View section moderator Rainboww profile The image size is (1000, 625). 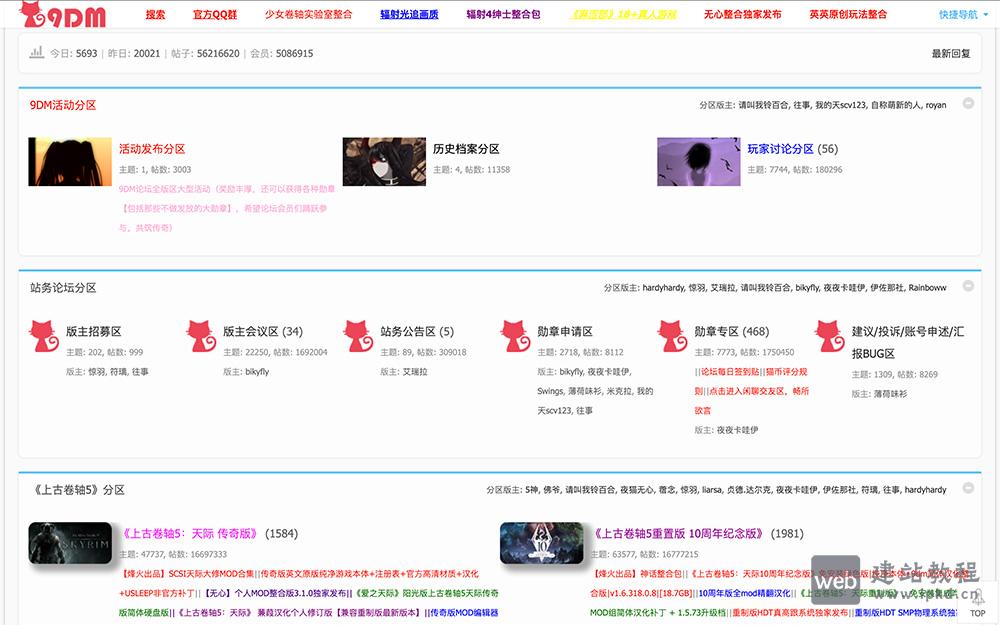(927, 288)
